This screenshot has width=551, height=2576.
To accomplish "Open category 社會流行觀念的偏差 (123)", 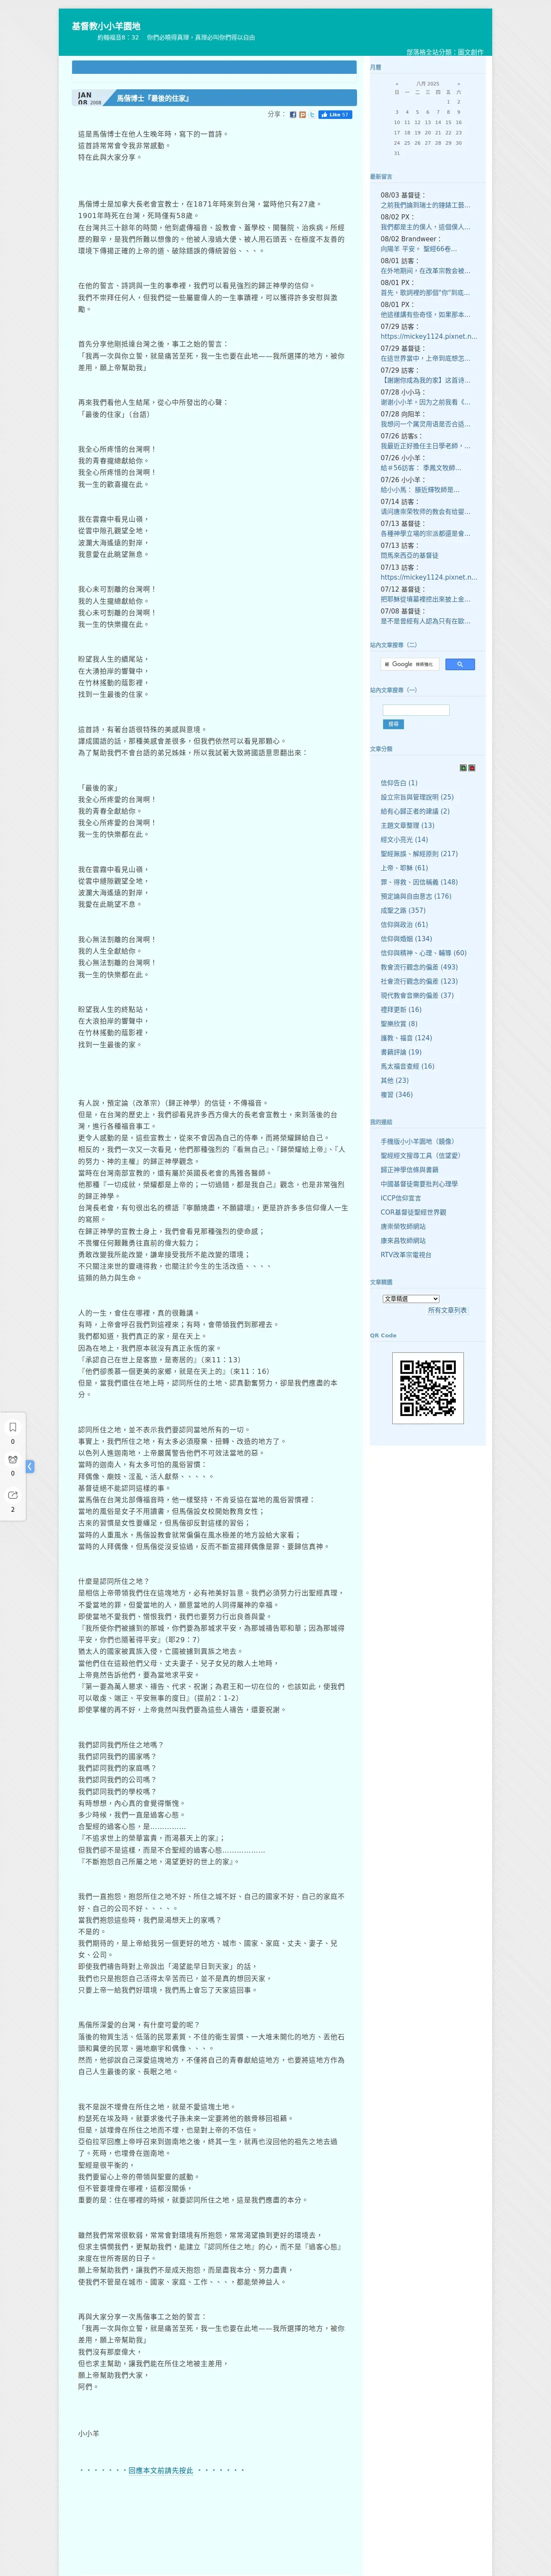I will (419, 981).
